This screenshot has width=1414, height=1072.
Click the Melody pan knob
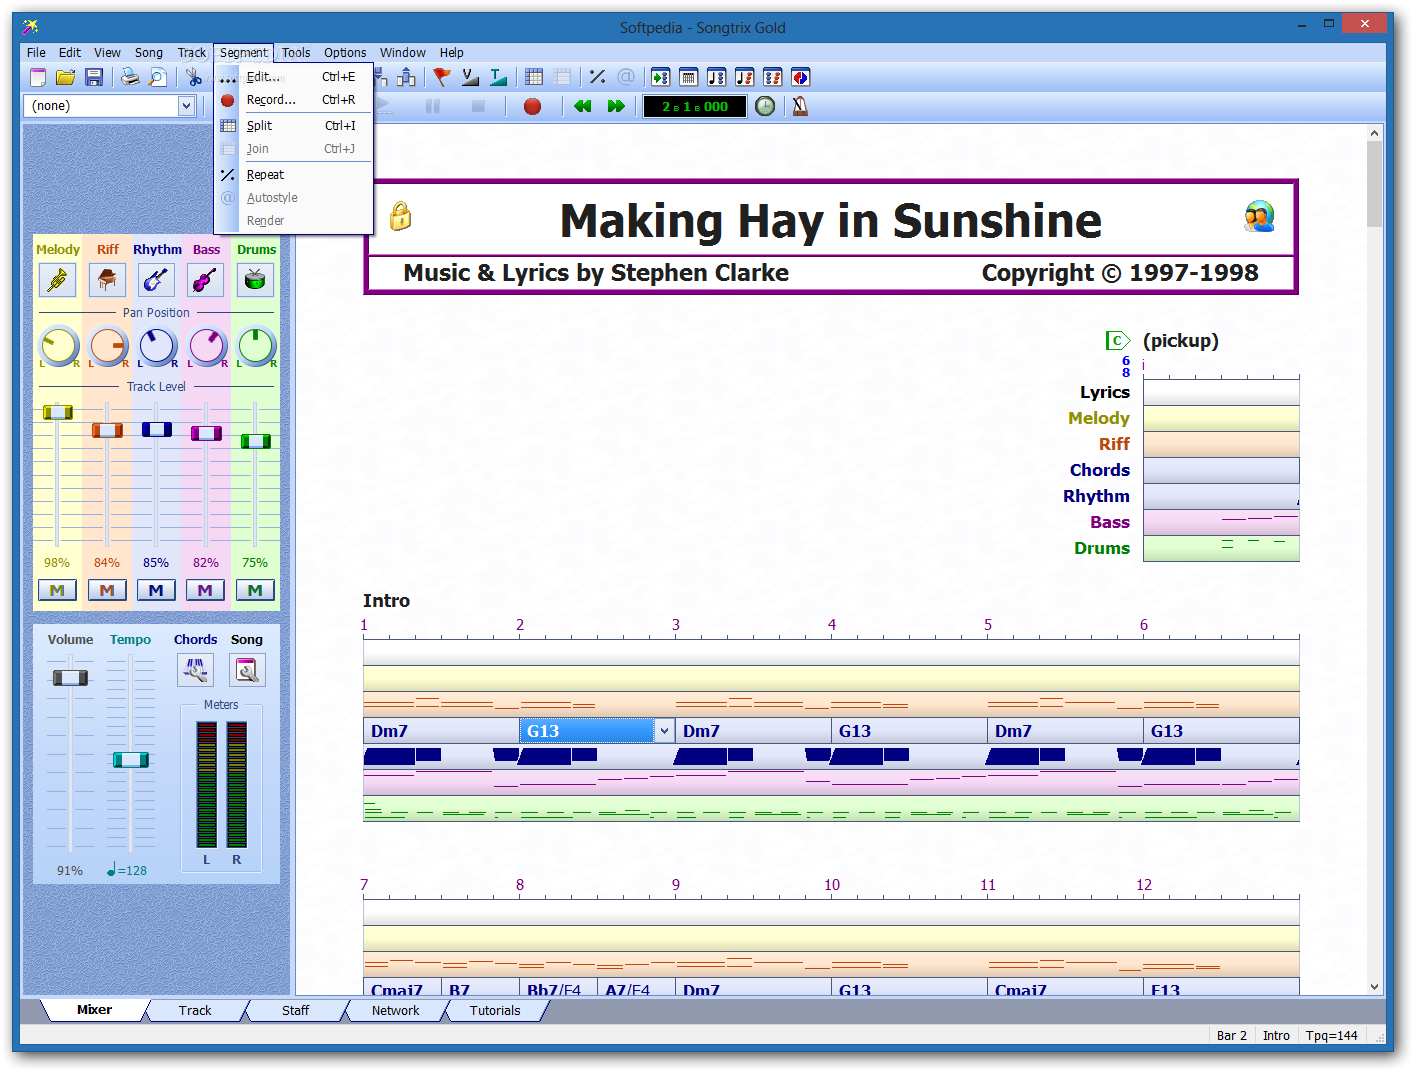click(59, 346)
